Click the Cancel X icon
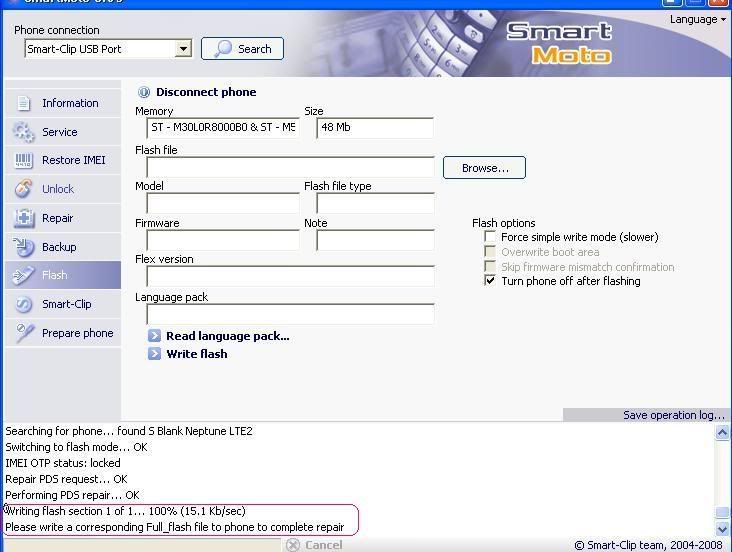Screen dimensions: 732x552 tap(293, 545)
